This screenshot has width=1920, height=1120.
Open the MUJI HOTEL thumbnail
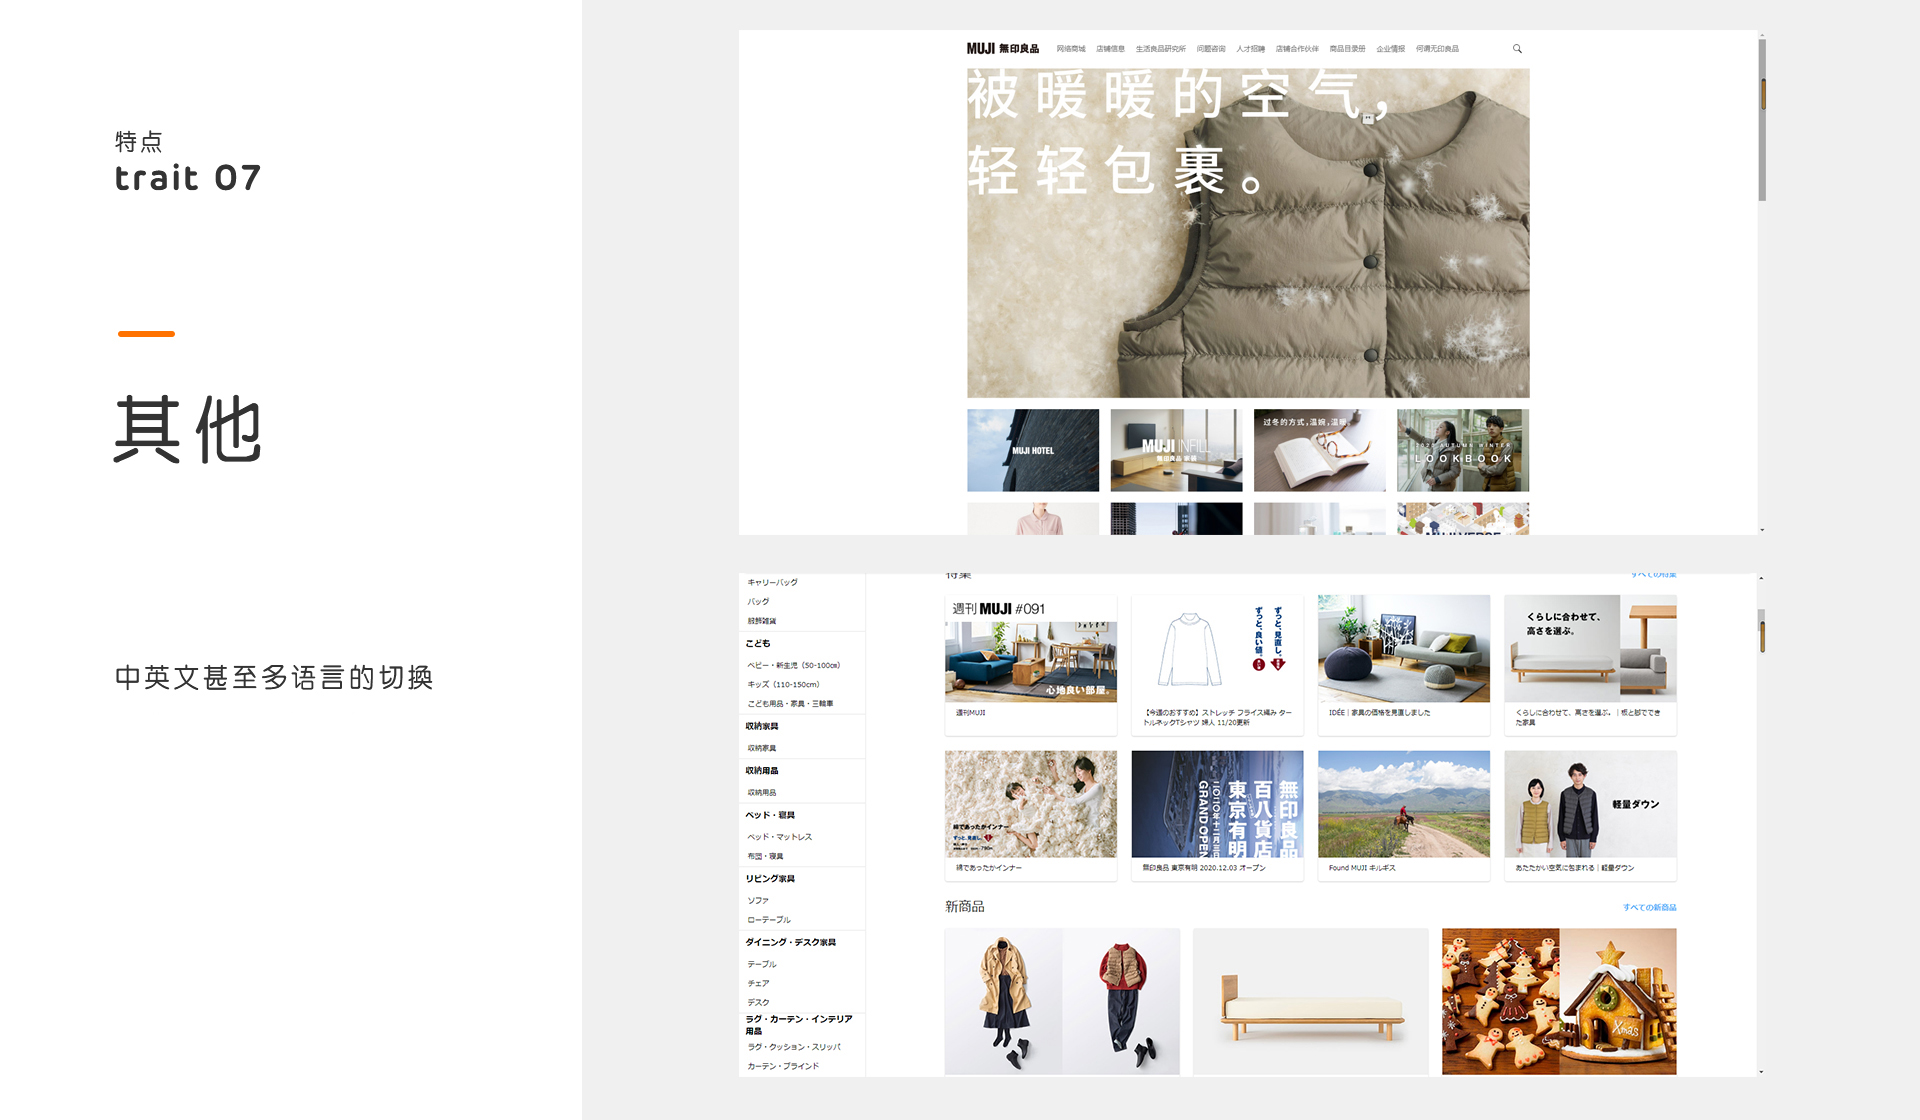pyautogui.click(x=1033, y=450)
